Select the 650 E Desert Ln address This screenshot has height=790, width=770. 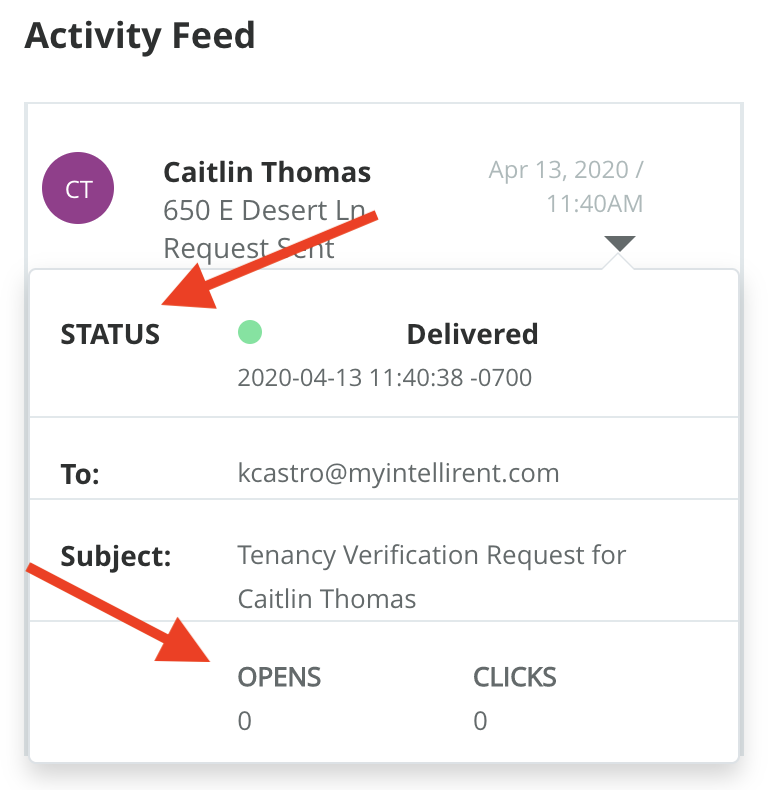pos(259,210)
